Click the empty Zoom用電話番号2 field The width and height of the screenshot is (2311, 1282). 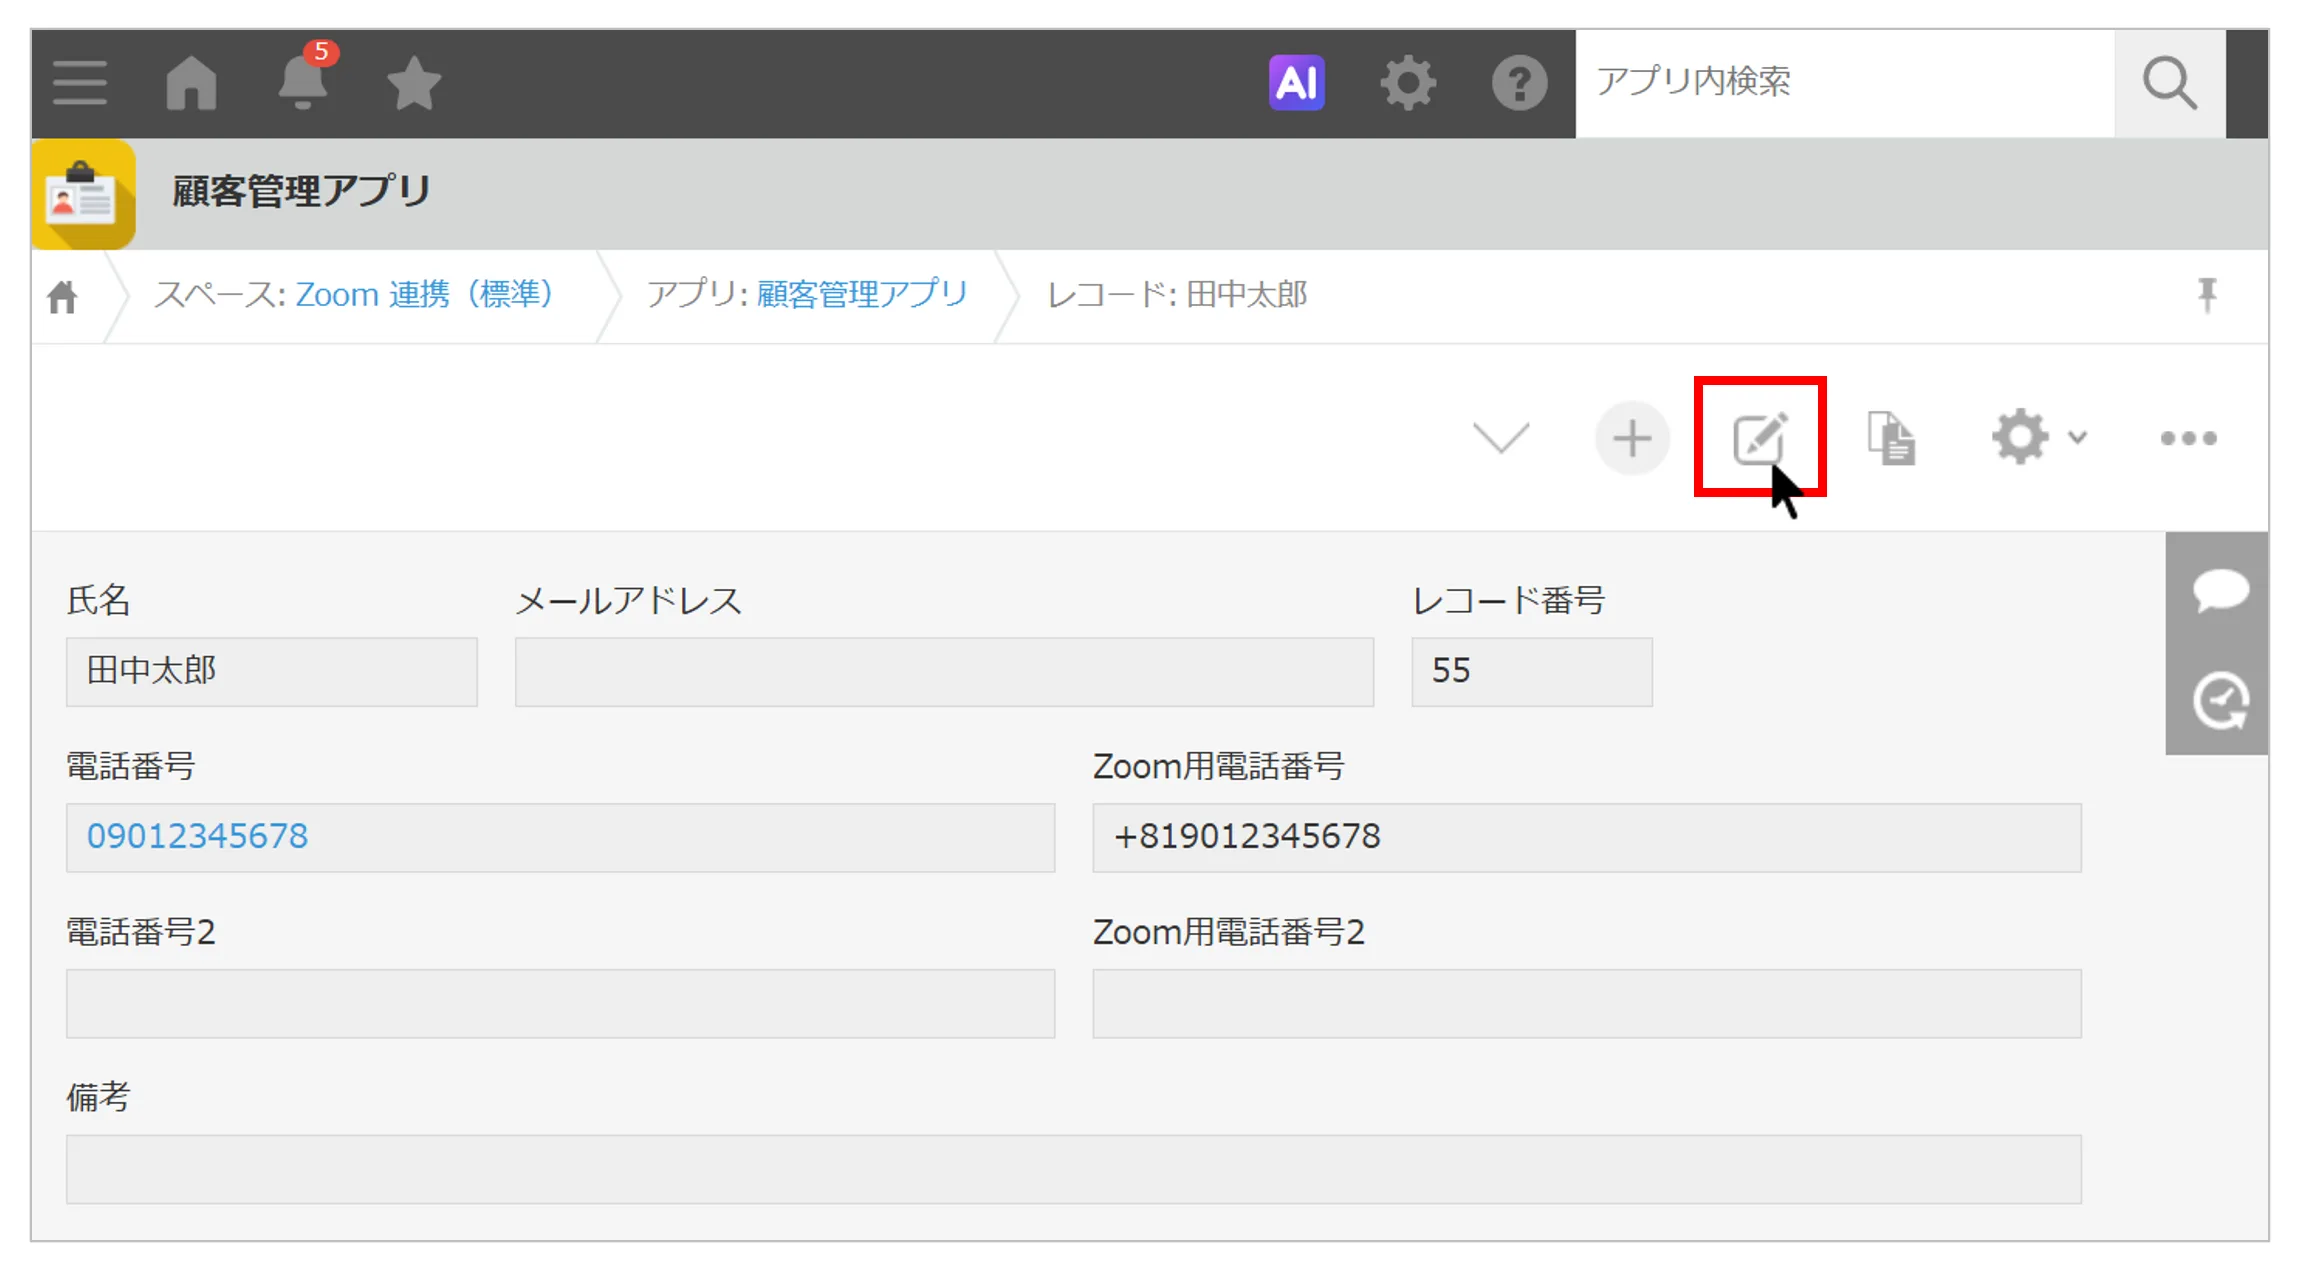point(1587,1003)
